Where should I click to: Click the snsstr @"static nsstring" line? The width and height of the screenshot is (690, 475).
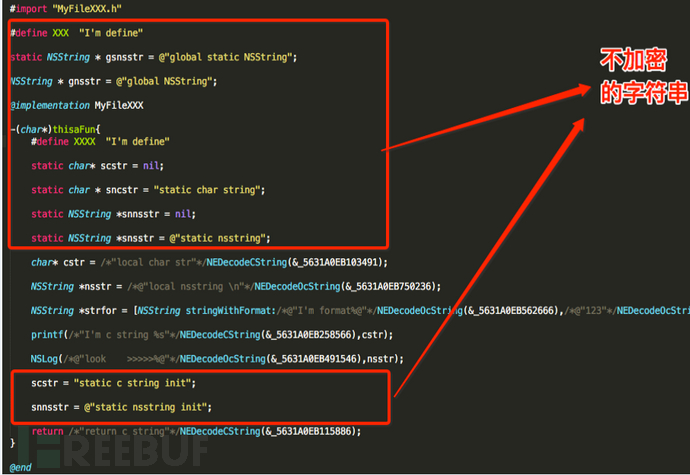coord(150,239)
